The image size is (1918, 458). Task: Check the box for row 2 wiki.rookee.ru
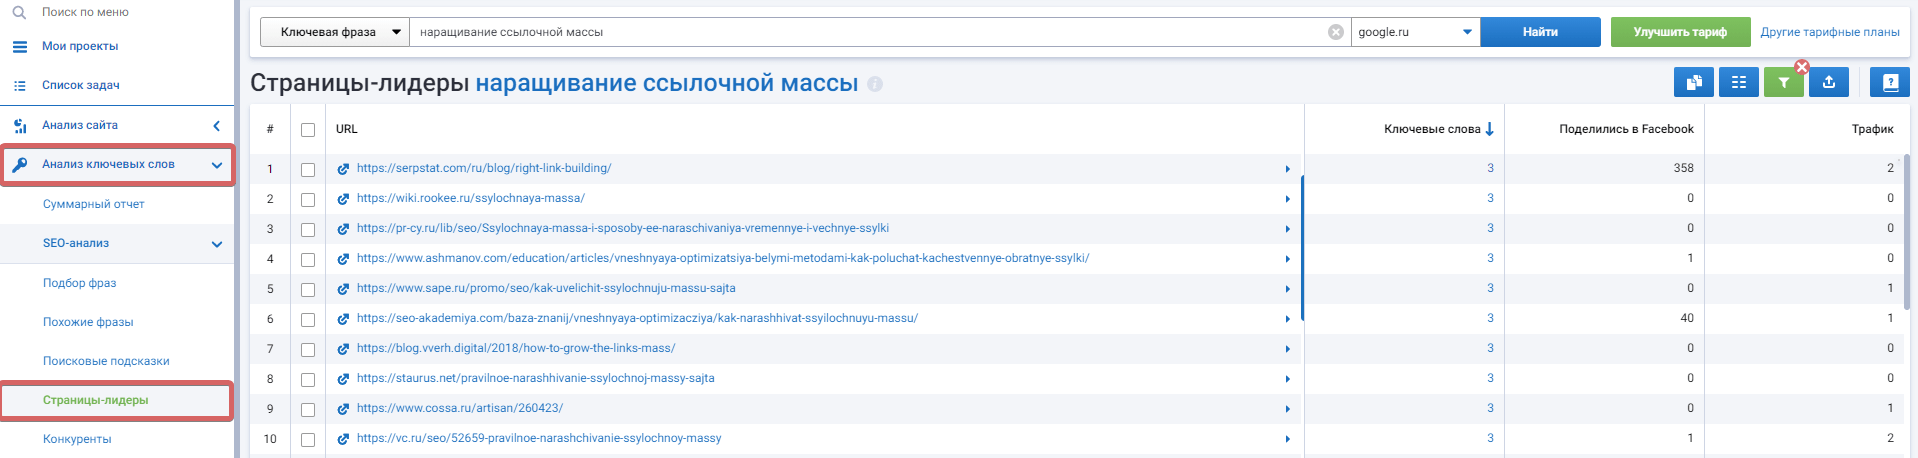[308, 200]
